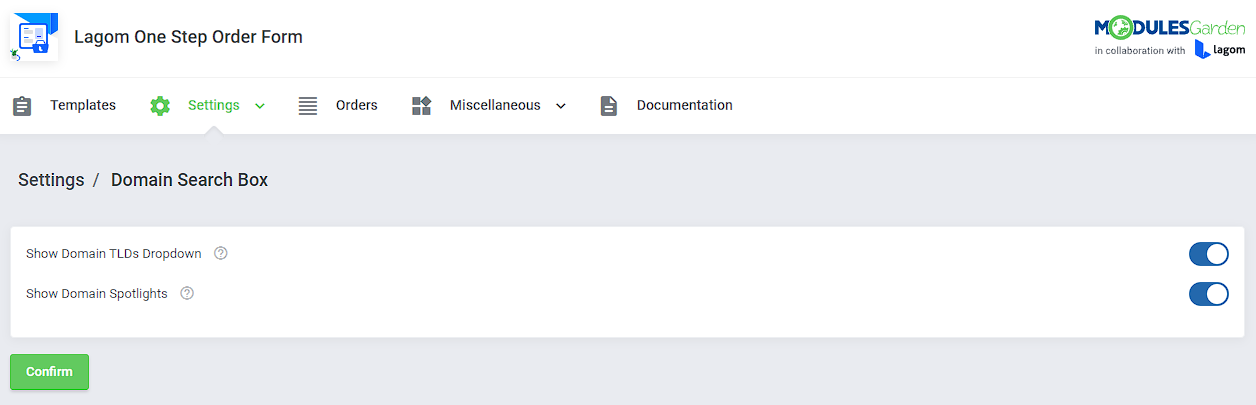Click the Lagom One Step Order Form title
This screenshot has width=1256, height=405.
(x=188, y=37)
